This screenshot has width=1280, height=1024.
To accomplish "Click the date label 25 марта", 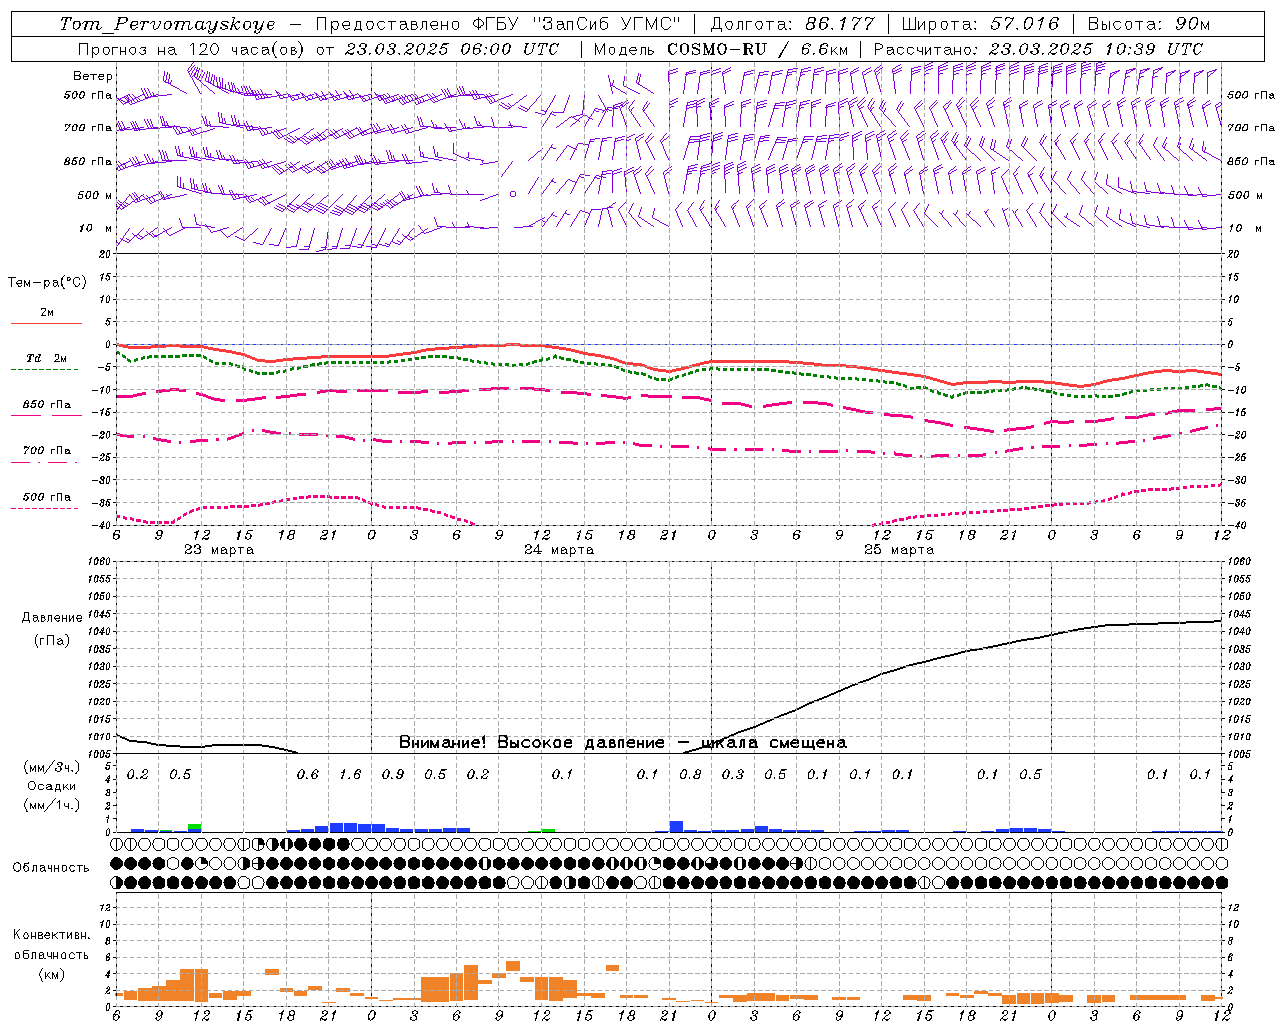I will click(x=899, y=550).
